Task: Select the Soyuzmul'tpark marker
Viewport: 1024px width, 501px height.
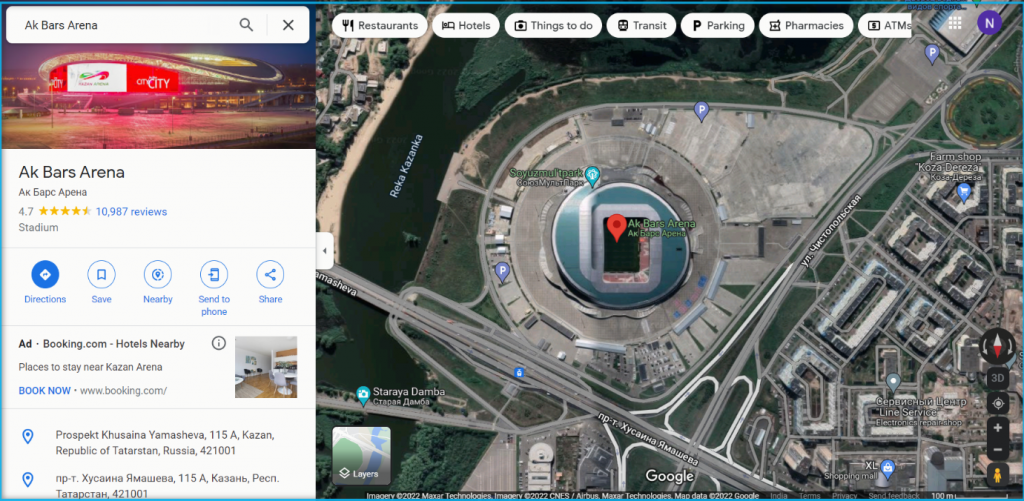Action: coord(592,174)
